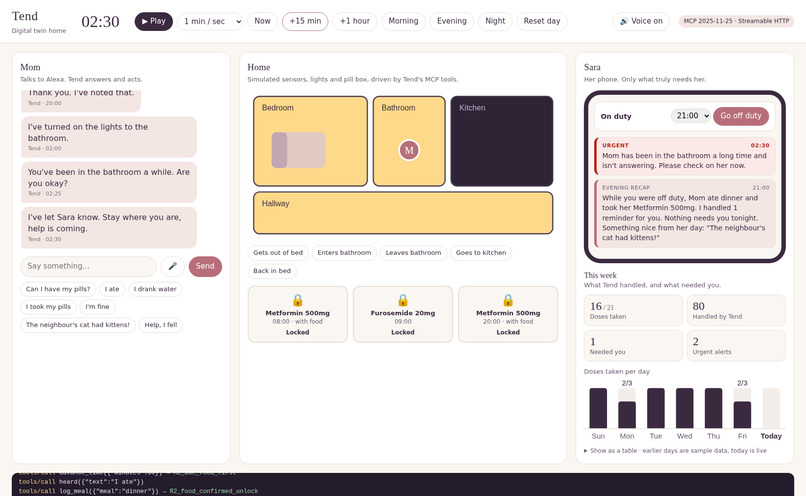Click the Sun bar in doses chart
Image resolution: width=806 pixels, height=496 pixels.
(598, 408)
